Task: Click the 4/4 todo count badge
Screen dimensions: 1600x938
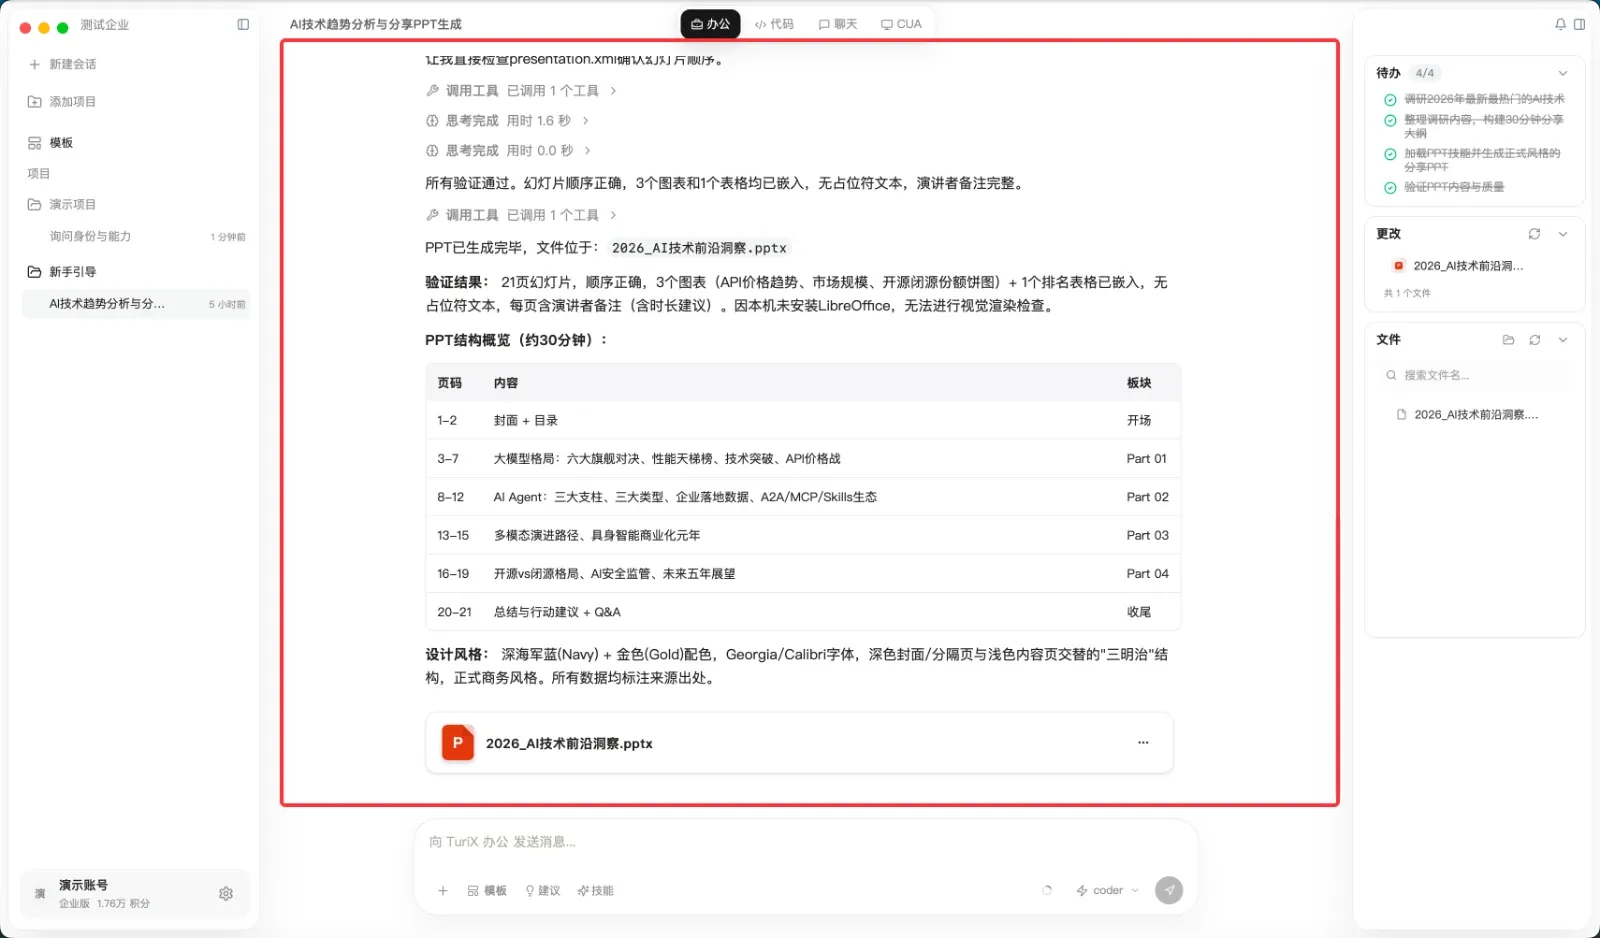Action: click(x=1425, y=74)
